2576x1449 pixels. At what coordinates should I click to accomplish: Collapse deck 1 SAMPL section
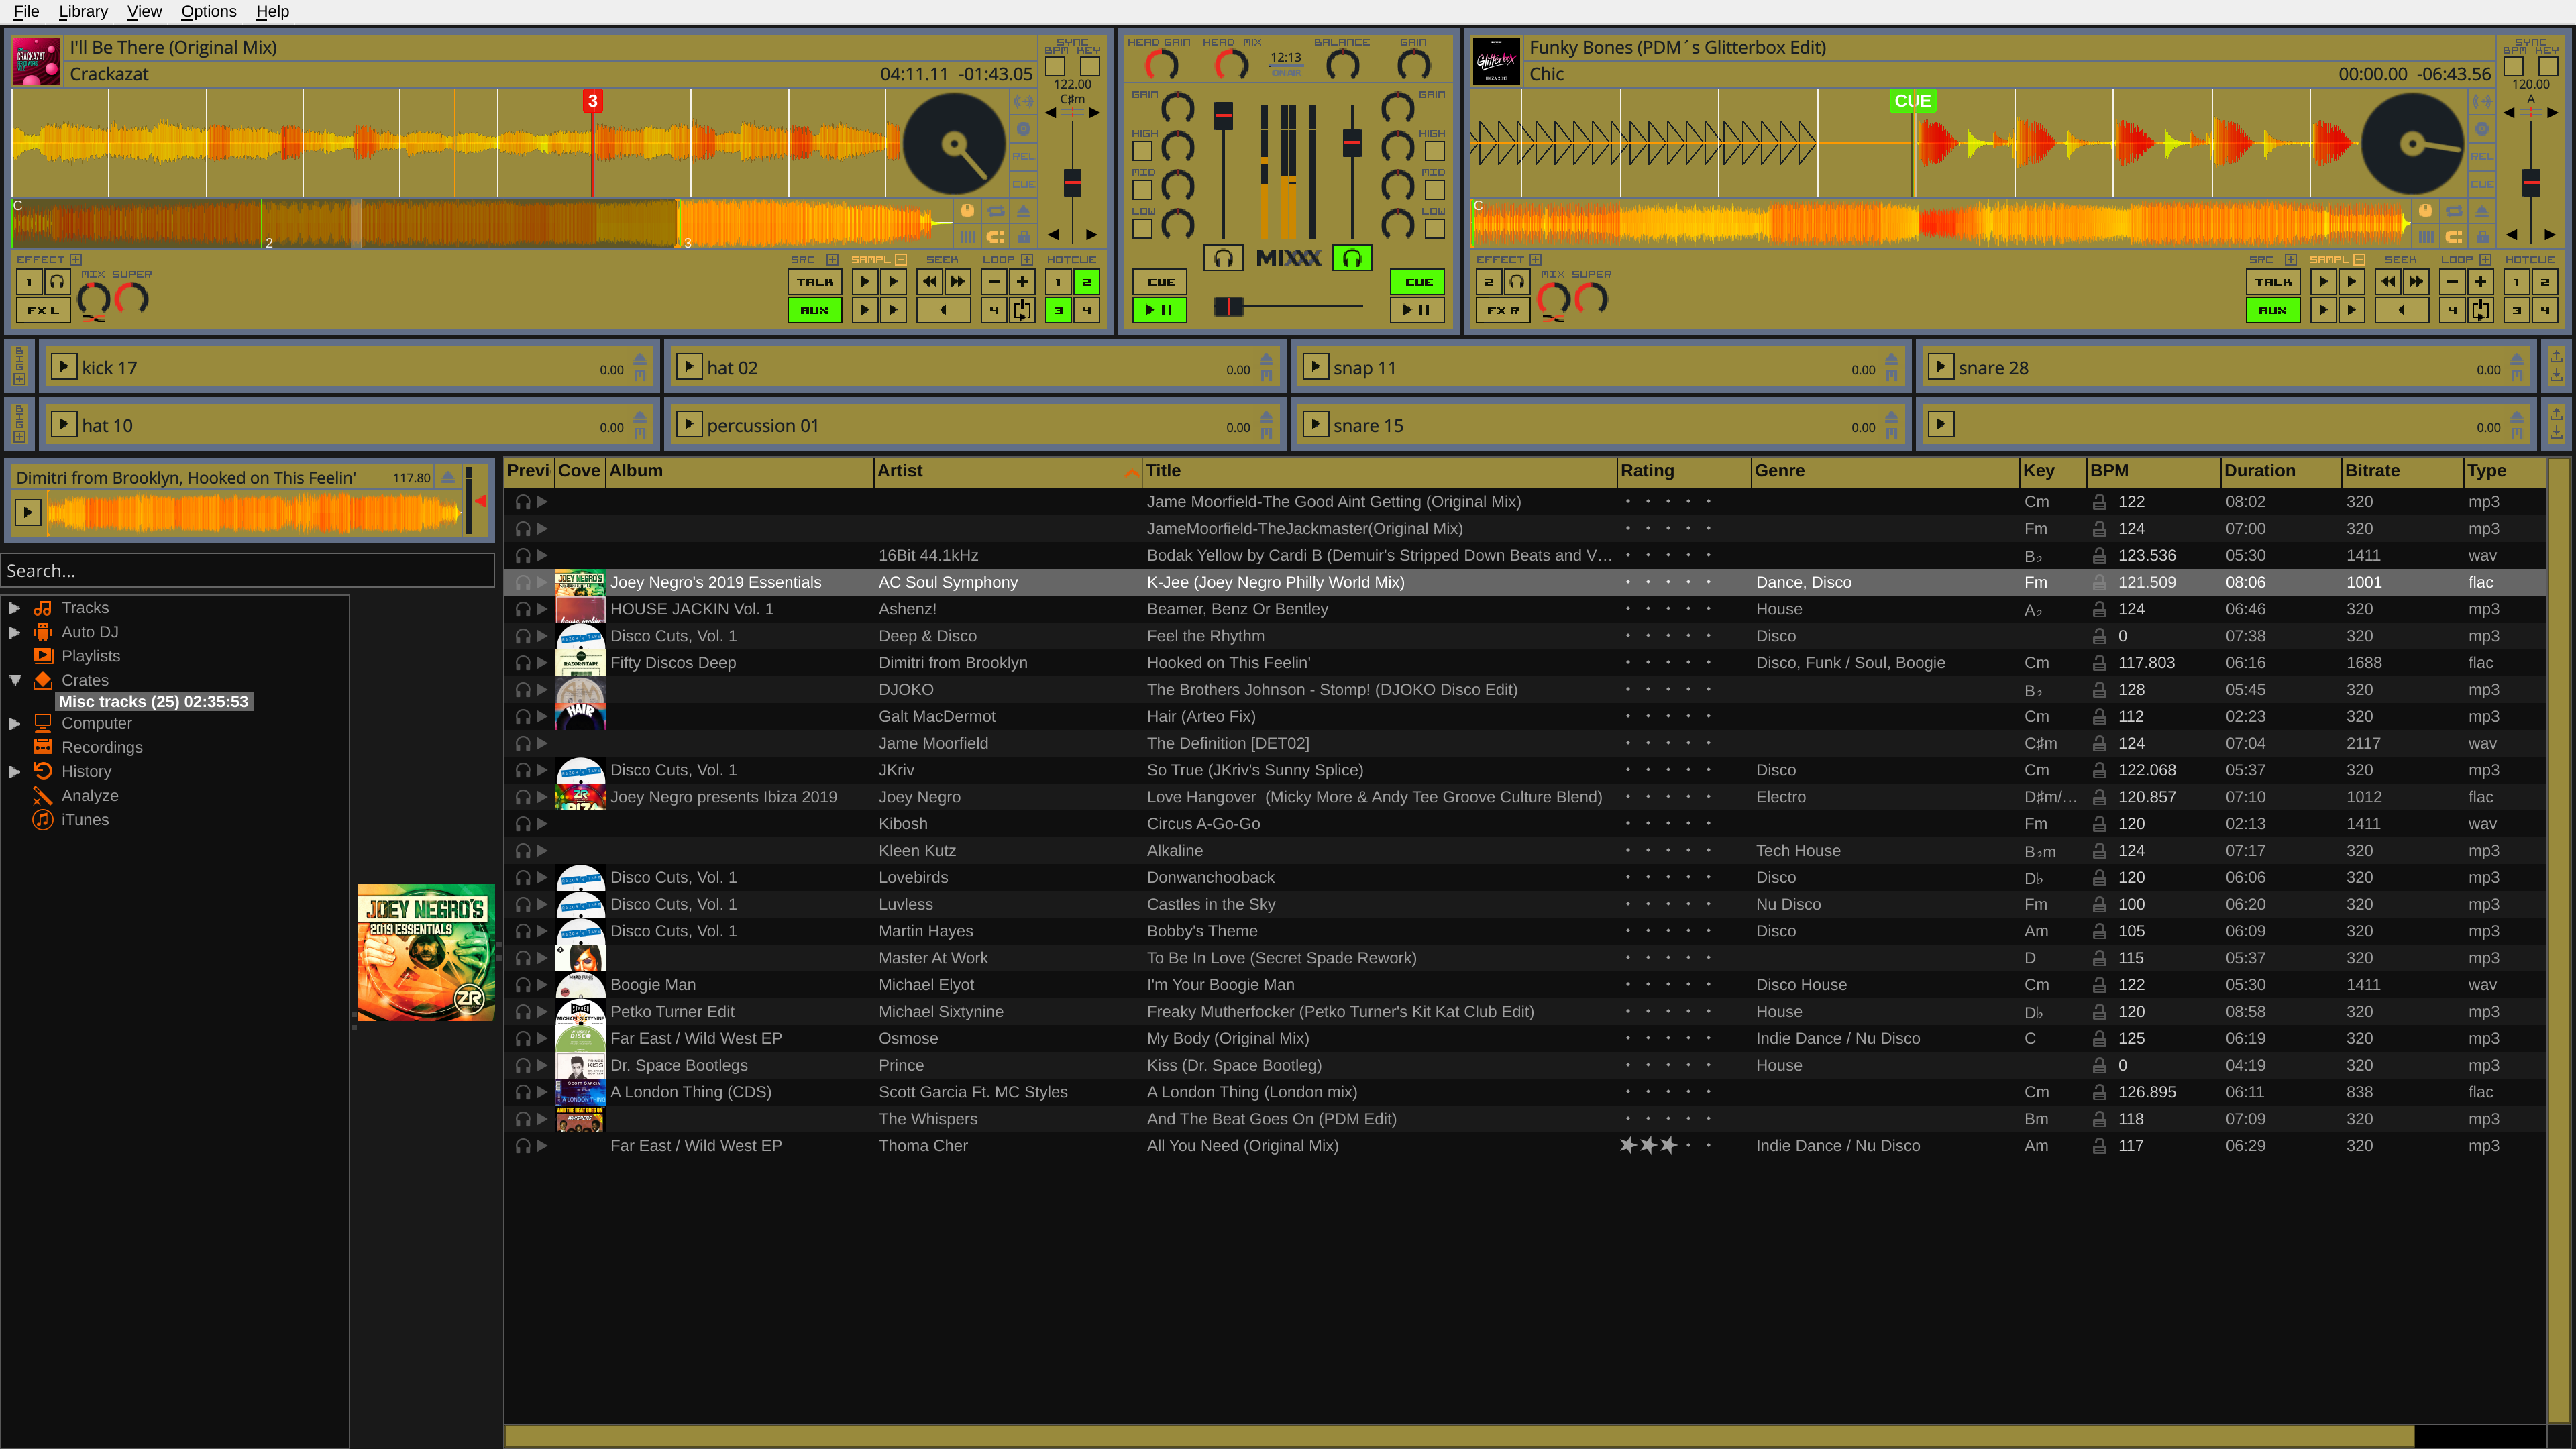coord(901,259)
